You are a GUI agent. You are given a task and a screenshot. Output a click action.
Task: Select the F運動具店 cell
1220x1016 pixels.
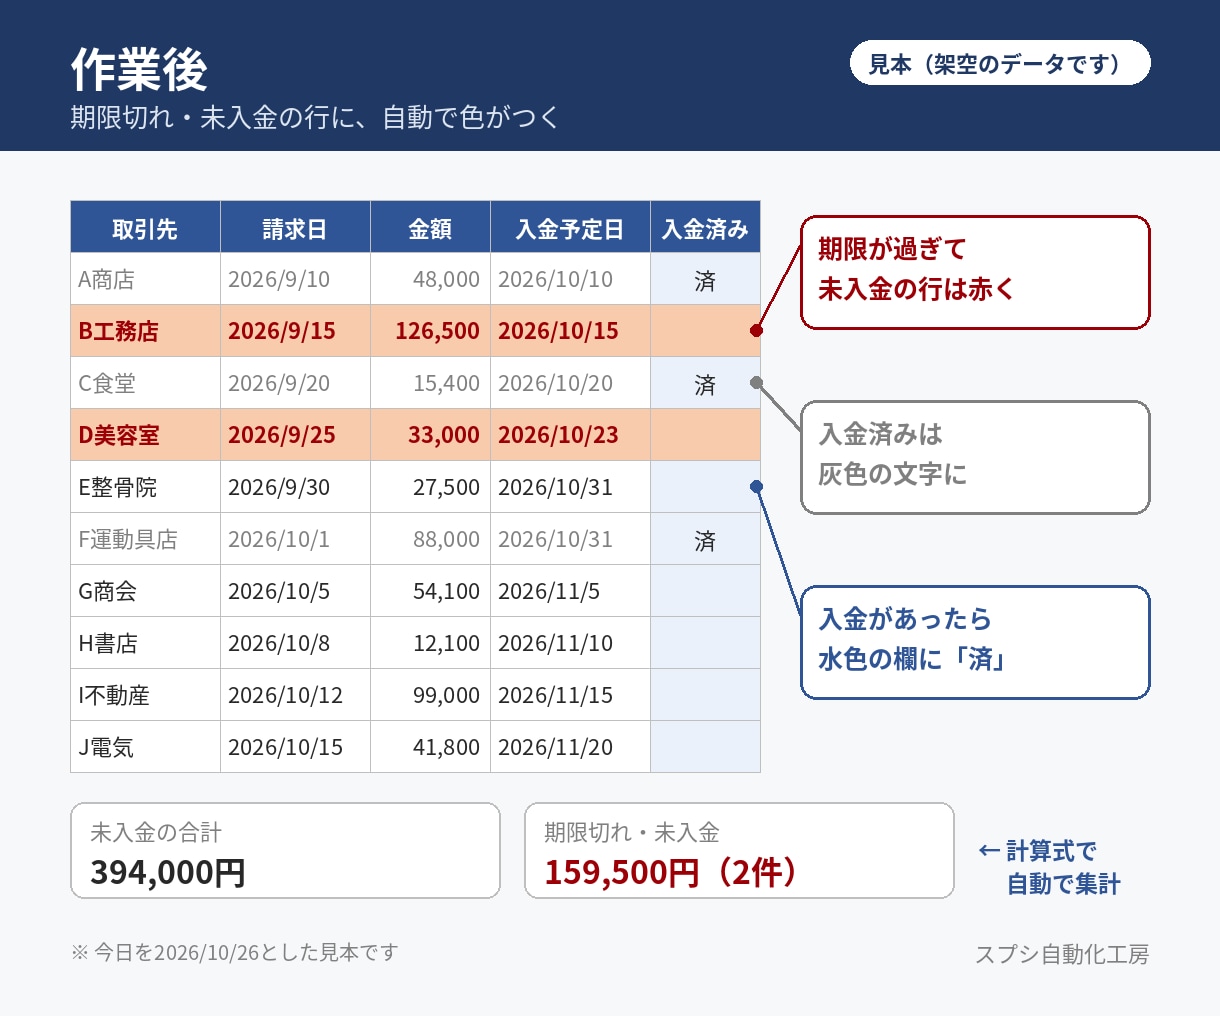click(145, 539)
